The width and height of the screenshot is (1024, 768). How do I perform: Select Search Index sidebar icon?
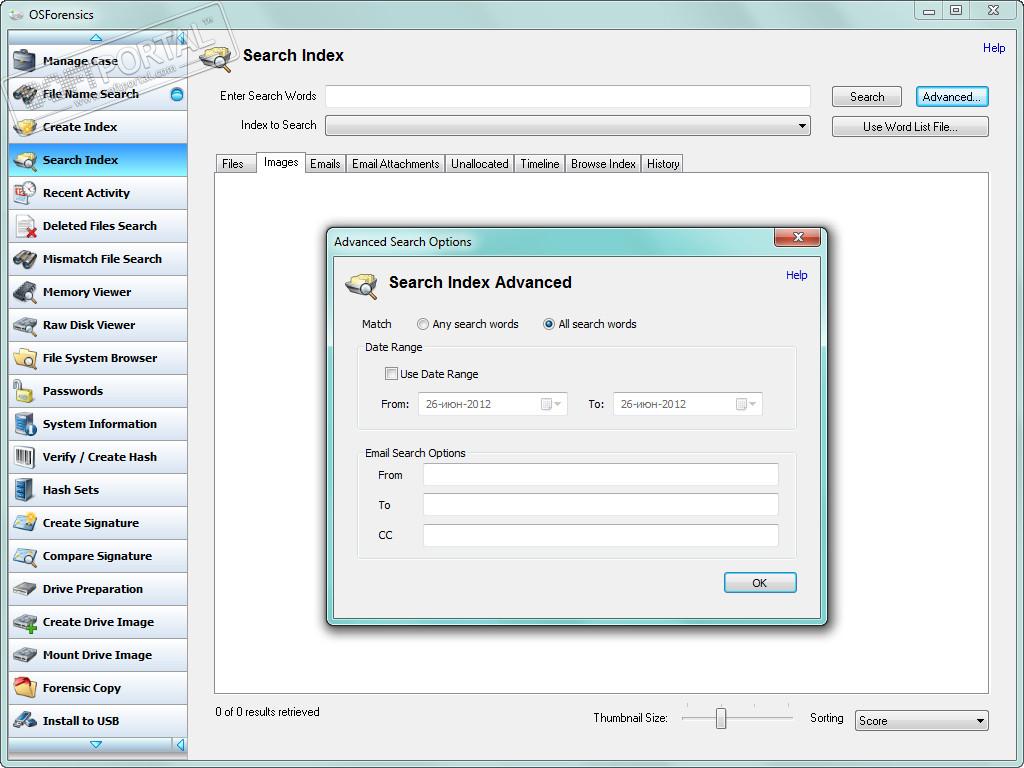(x=25, y=160)
